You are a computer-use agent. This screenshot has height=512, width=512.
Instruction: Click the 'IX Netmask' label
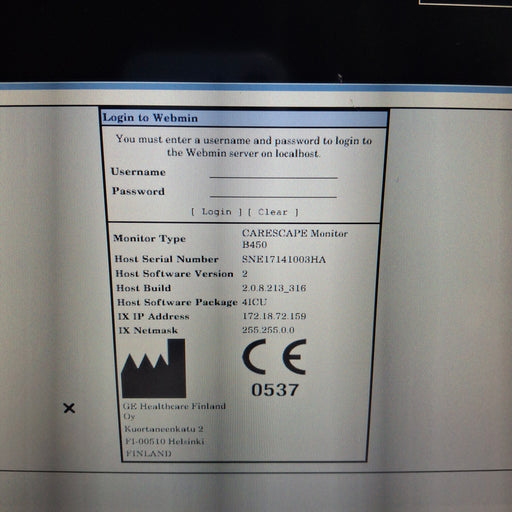tap(148, 330)
